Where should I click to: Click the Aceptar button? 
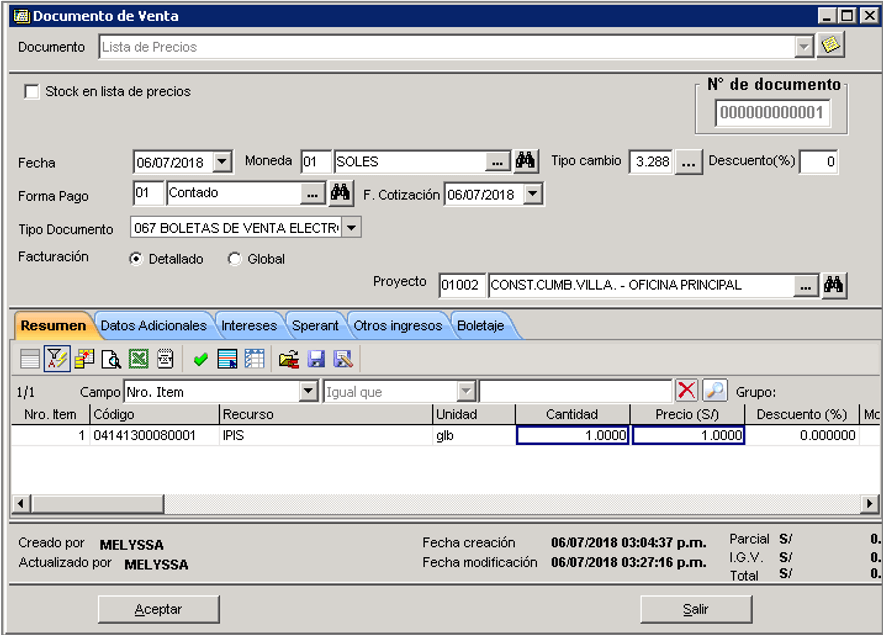[158, 609]
